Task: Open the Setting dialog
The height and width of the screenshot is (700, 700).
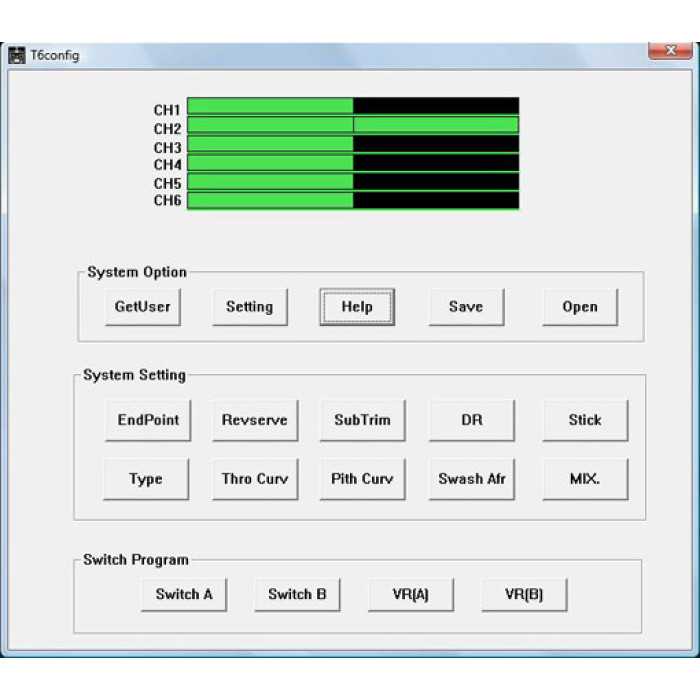Action: 249,307
